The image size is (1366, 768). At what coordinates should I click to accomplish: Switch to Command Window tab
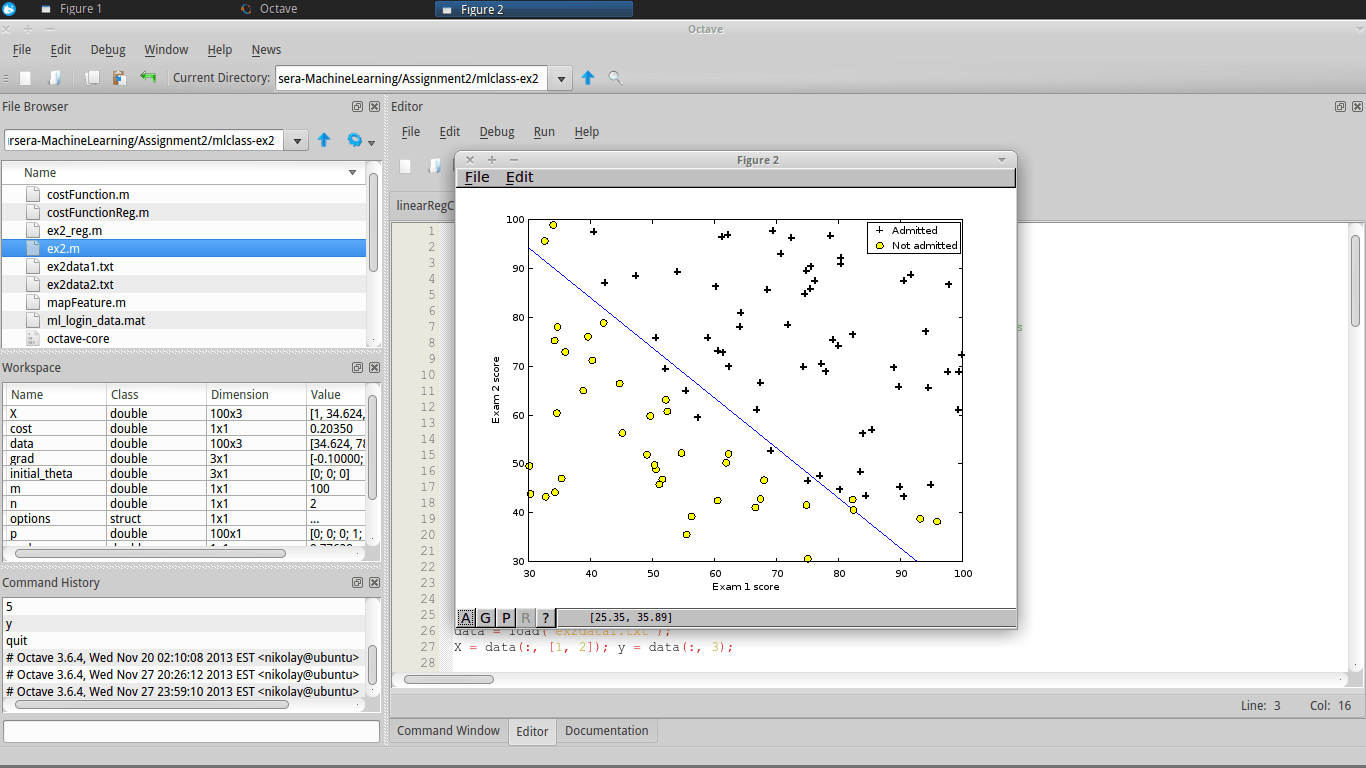tap(449, 731)
